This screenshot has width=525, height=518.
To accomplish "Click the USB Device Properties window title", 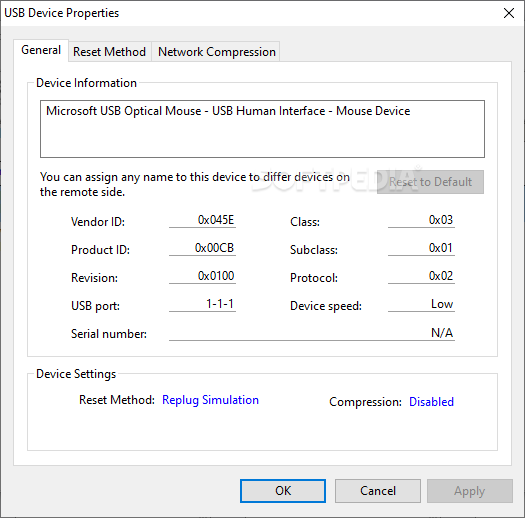I will coord(62,13).
